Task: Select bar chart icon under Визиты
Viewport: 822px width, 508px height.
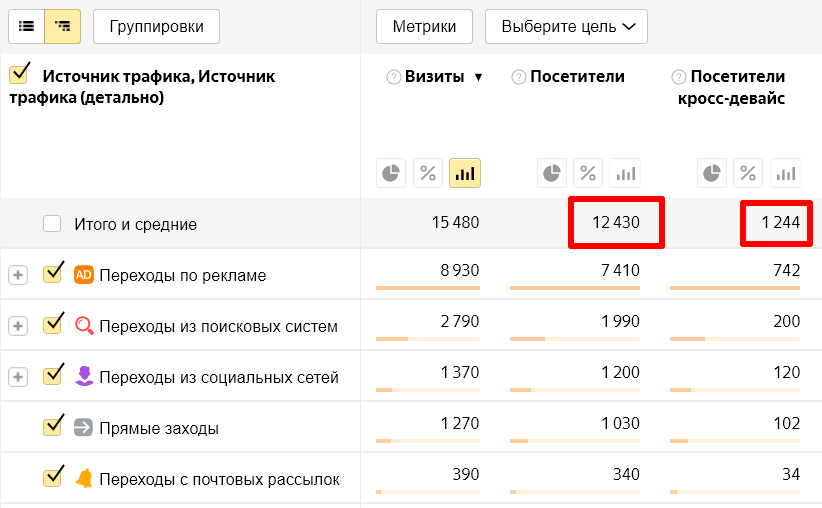Action: pyautogui.click(x=465, y=173)
